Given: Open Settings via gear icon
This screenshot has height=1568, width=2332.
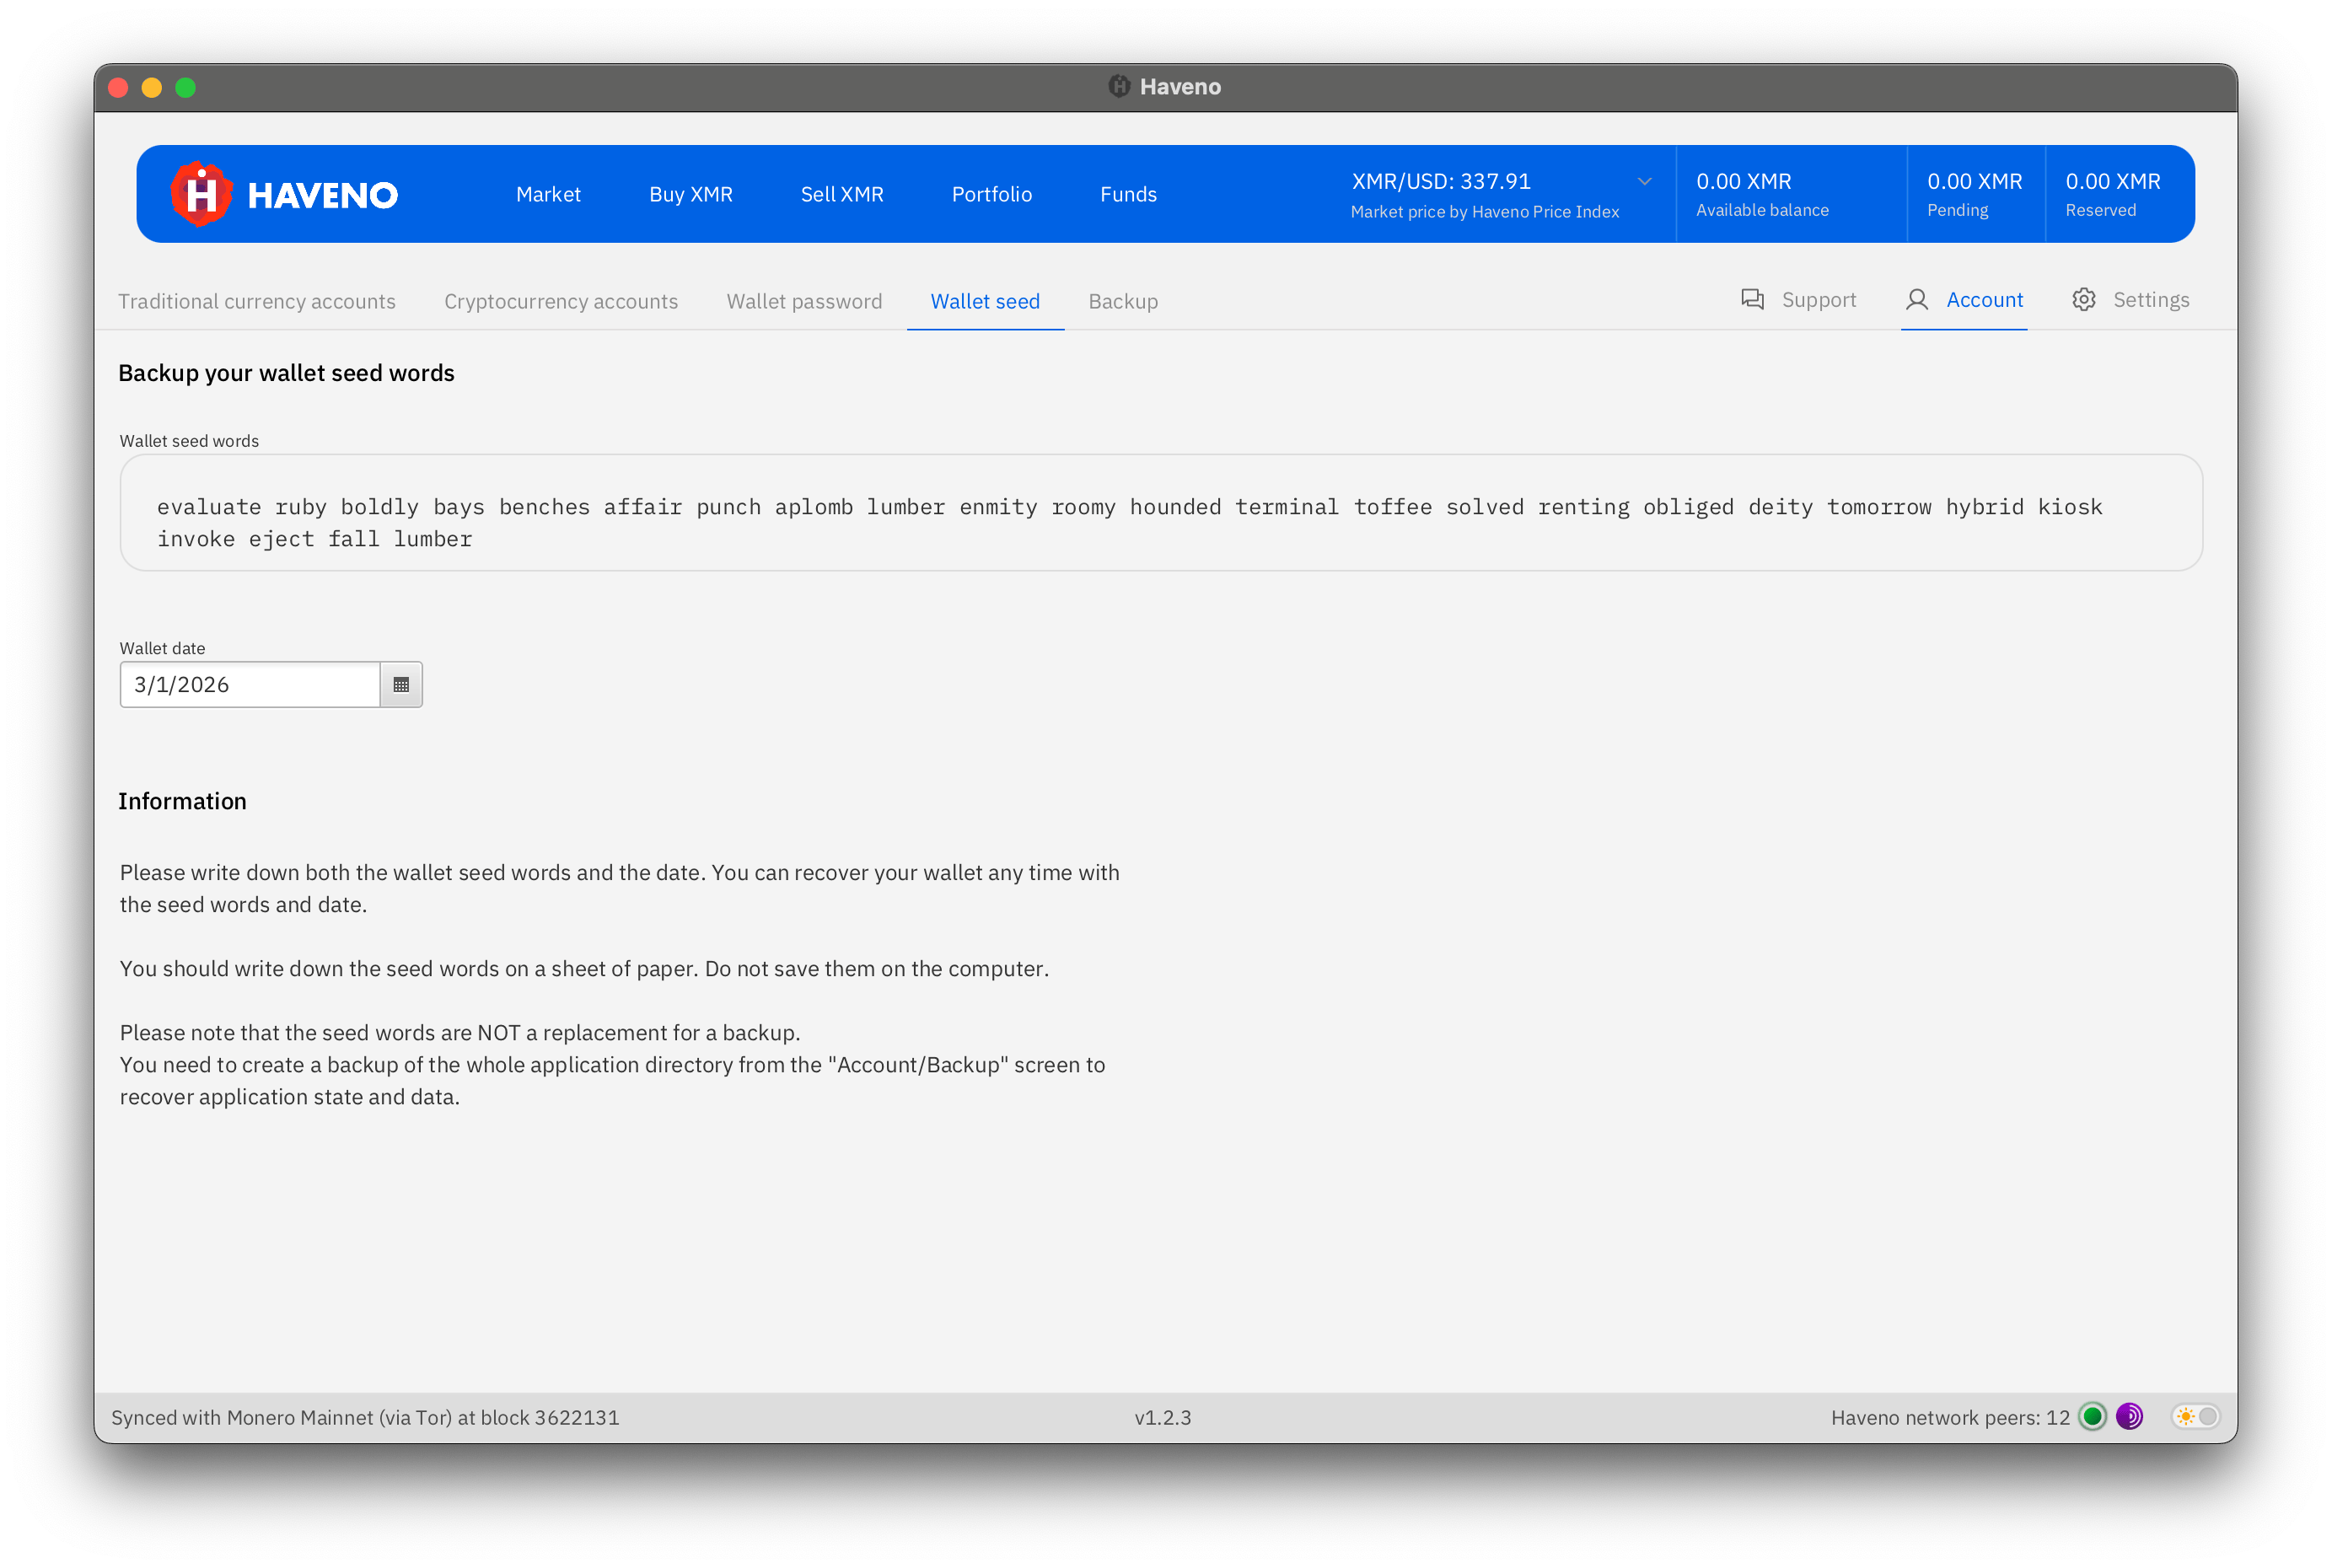Looking at the screenshot, I should point(2084,300).
